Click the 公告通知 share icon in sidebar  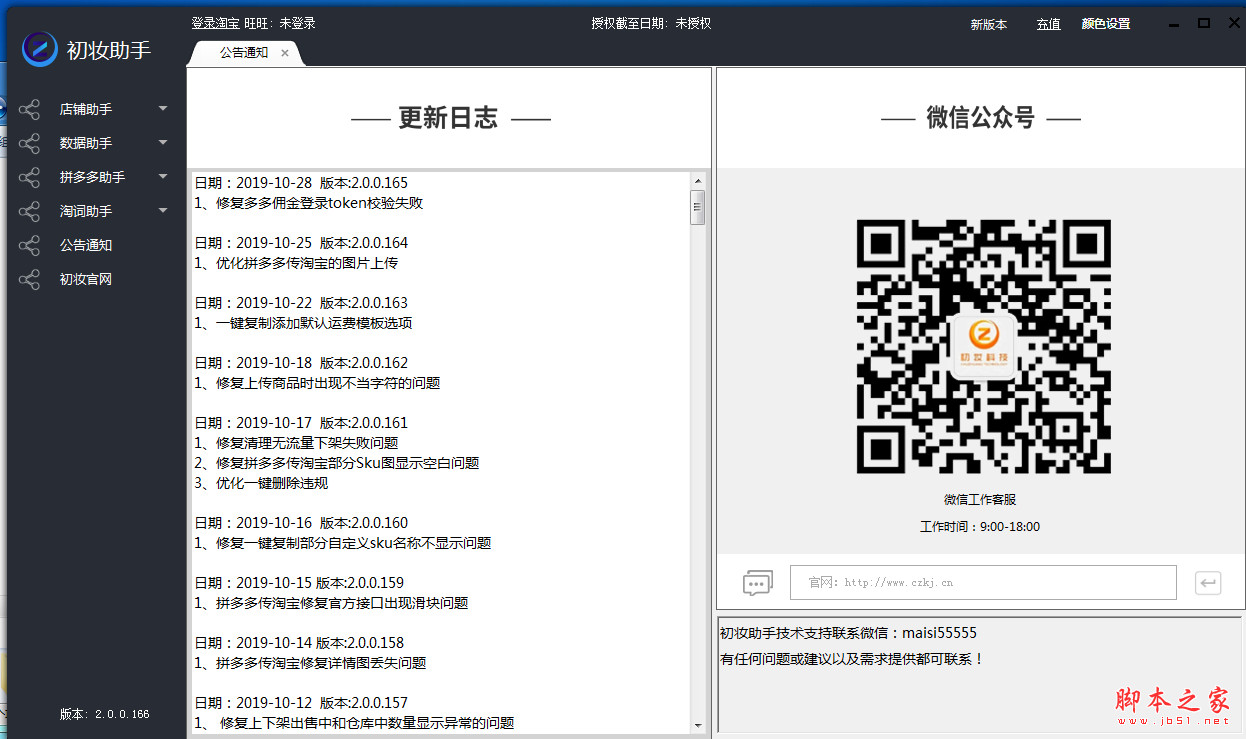(30, 245)
